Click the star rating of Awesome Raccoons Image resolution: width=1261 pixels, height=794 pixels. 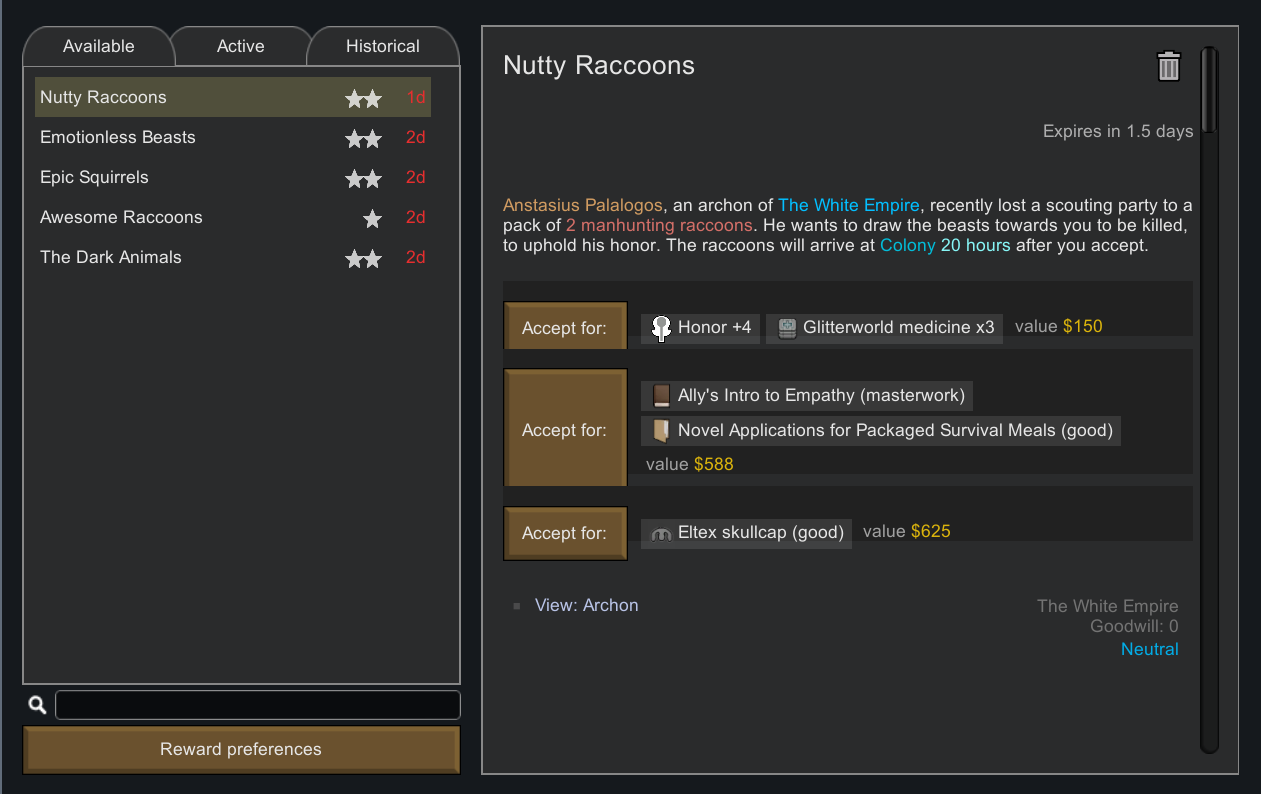372,218
